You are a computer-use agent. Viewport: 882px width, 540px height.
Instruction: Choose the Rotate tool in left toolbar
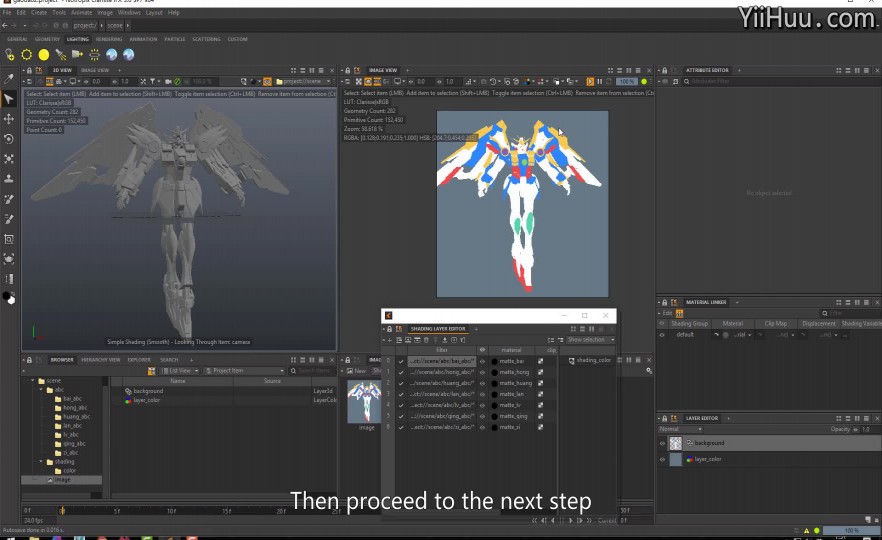click(x=8, y=139)
